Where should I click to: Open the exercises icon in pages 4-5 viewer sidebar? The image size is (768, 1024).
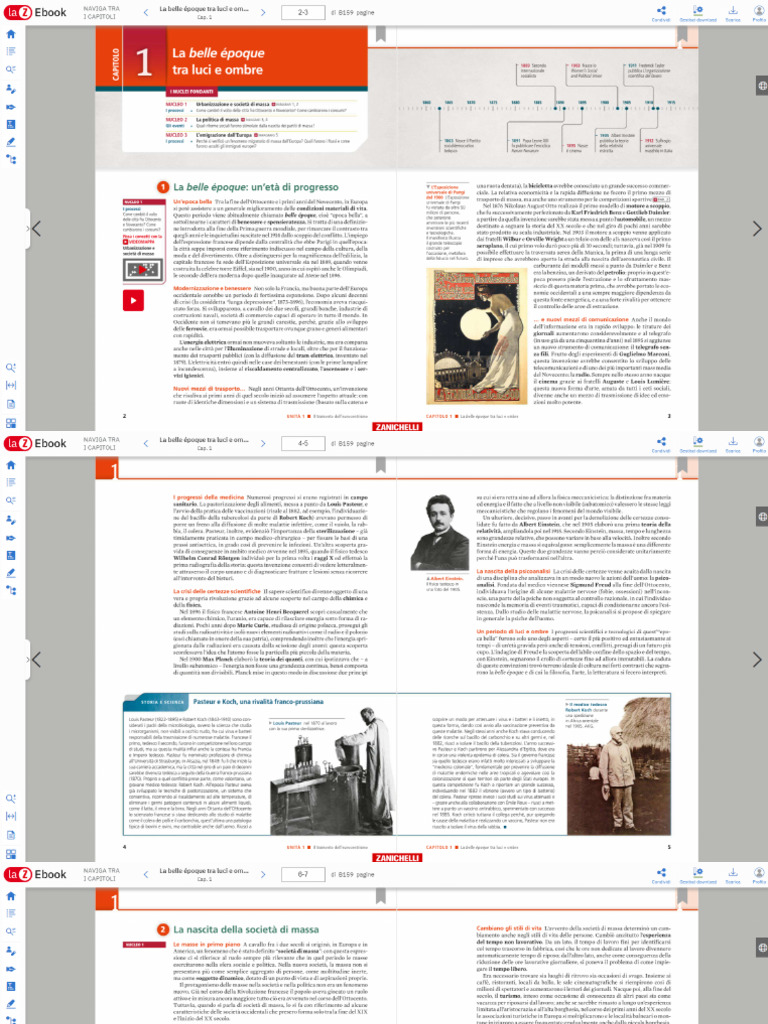(x=10, y=555)
